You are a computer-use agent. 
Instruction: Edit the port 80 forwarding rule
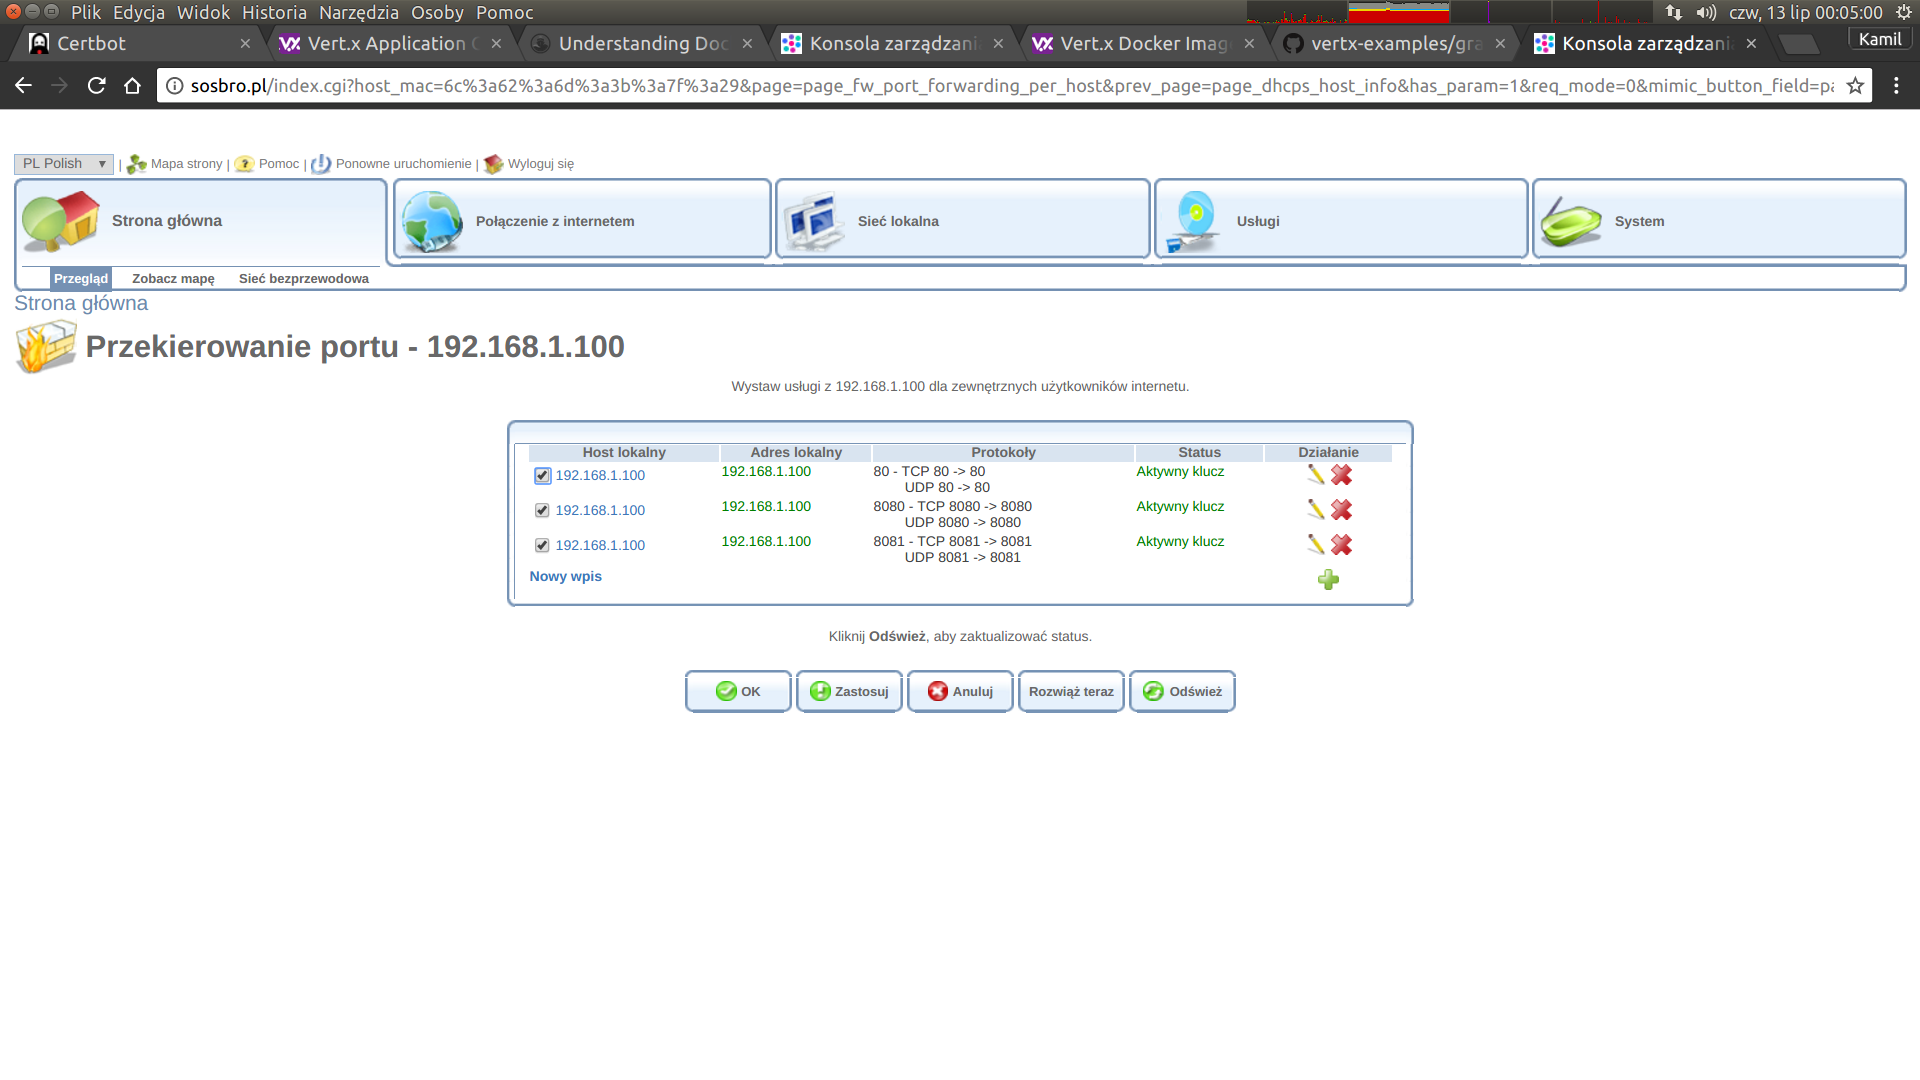pyautogui.click(x=1315, y=475)
